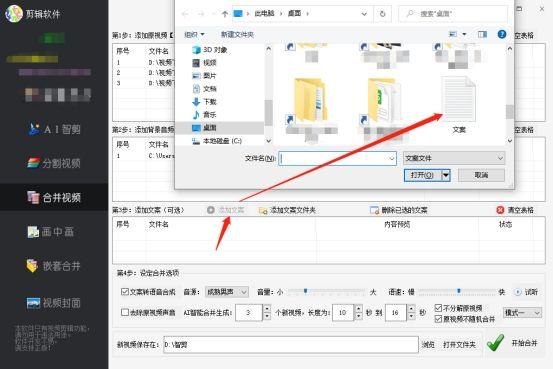Open the 组织 menu in file dialog
This screenshot has height=369, width=553.
pos(194,34)
